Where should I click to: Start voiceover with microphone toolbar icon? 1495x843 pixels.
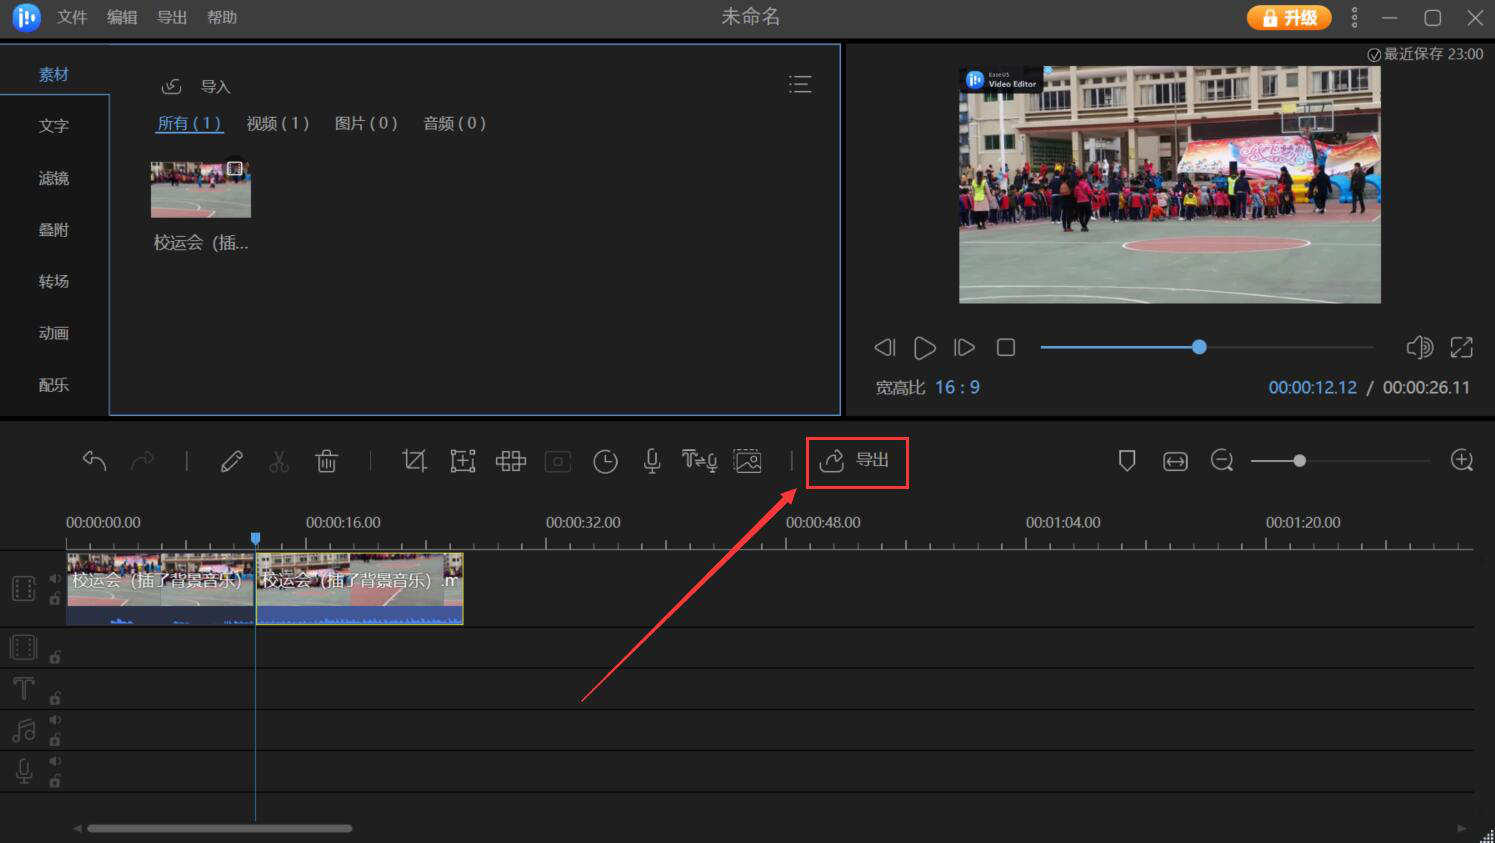[652, 461]
